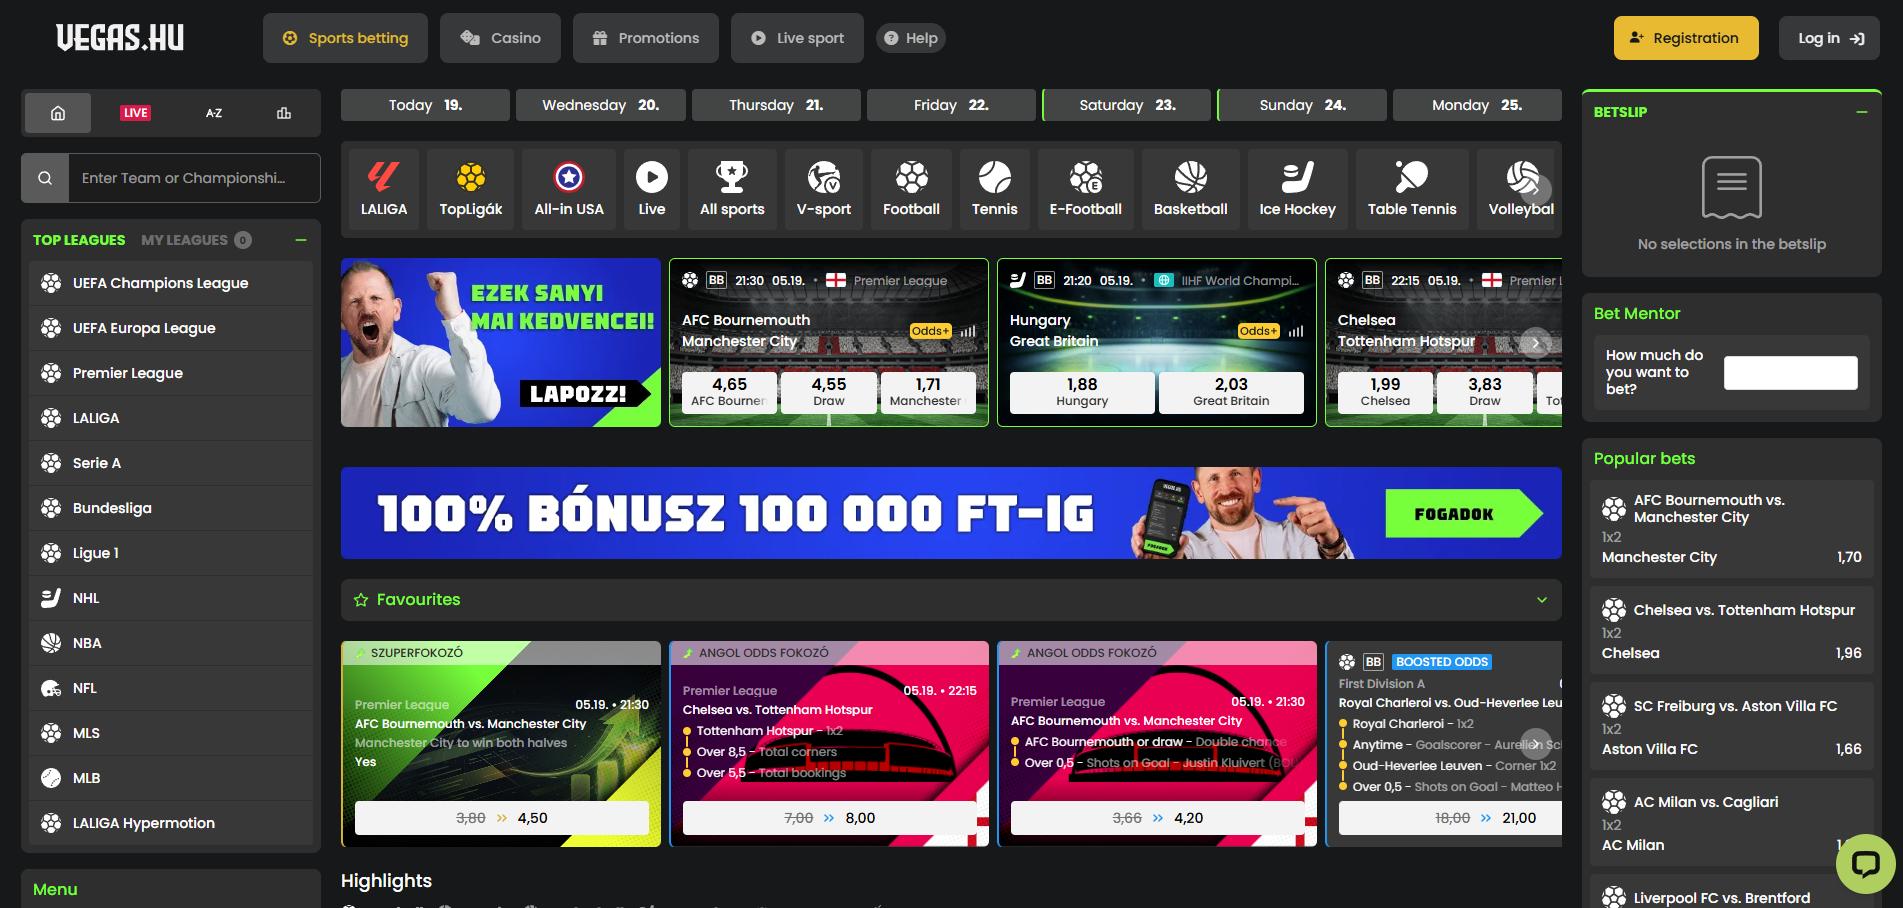1903x908 pixels.
Task: Open the Promotions tab
Action: click(645, 38)
